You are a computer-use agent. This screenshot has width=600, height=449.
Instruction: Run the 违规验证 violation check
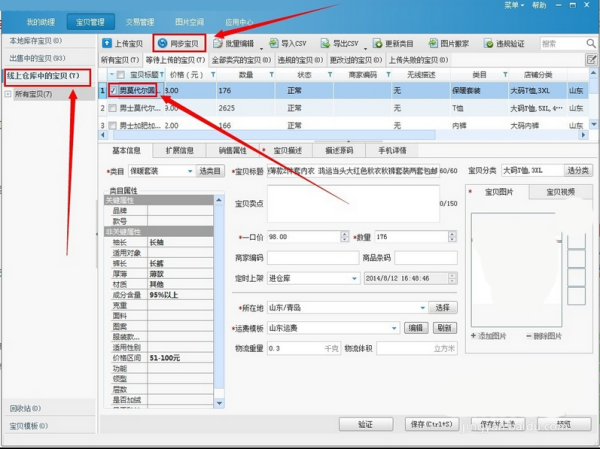pos(504,44)
